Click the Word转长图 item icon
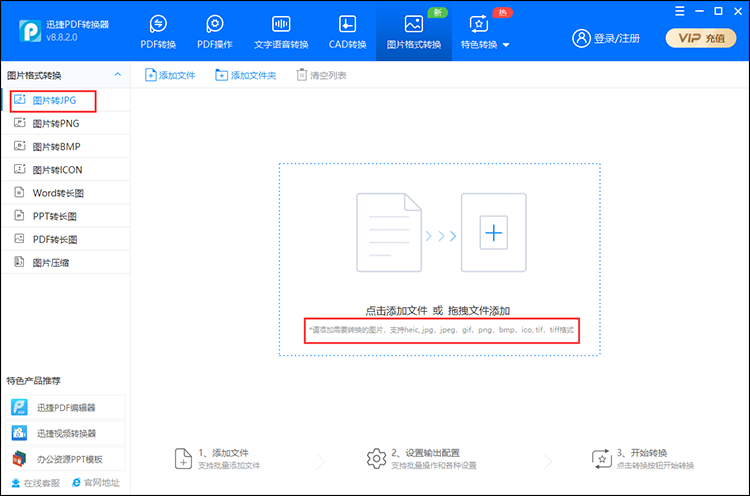750x496 pixels. tap(19, 192)
